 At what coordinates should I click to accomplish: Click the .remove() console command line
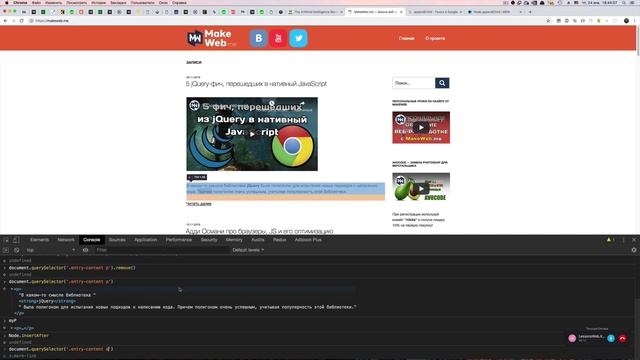[x=72, y=268]
